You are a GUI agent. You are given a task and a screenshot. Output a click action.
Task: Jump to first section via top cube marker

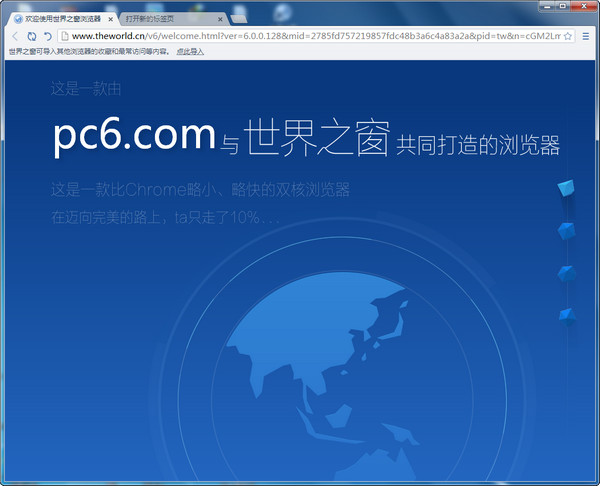566,188
